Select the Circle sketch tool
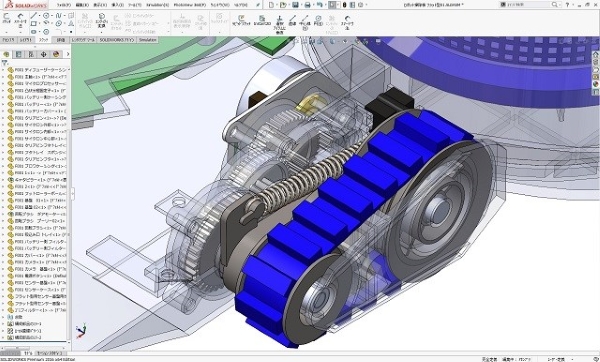Screen dimensions: 600x362 46,16
